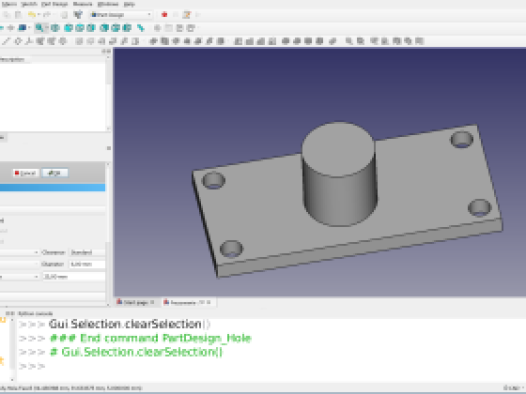Expand the depth type dropdown

(x=19, y=277)
